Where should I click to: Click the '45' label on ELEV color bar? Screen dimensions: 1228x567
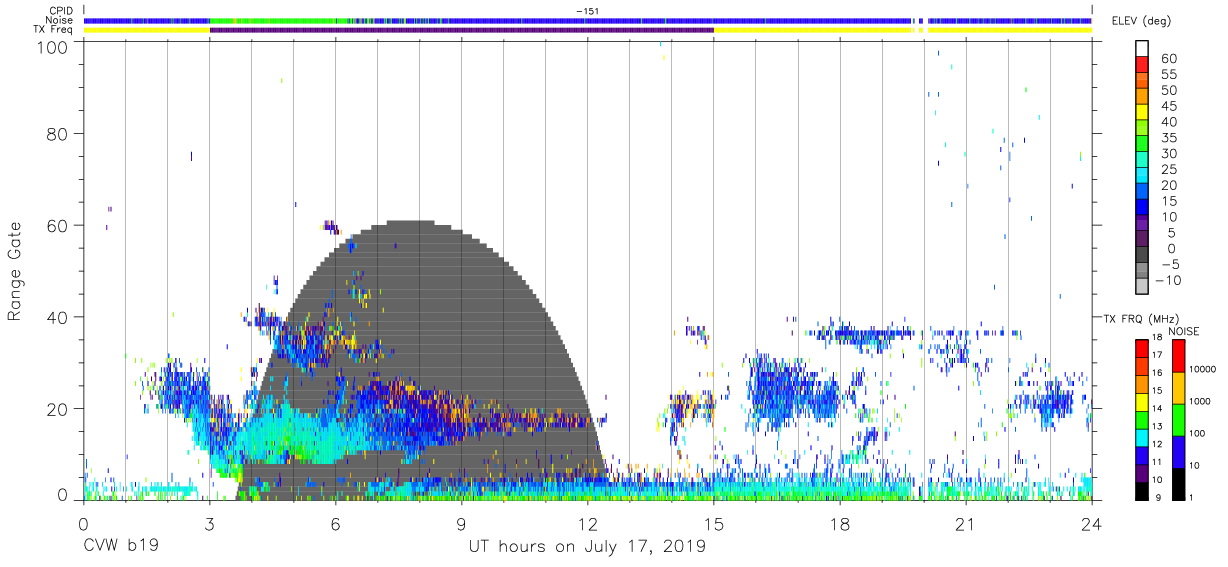[1168, 106]
